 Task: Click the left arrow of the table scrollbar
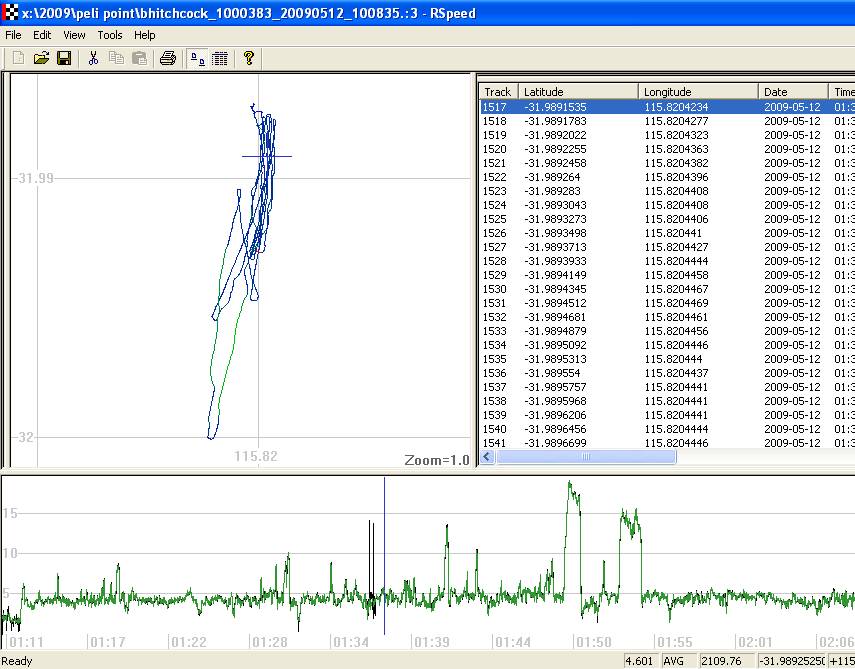click(x=488, y=457)
